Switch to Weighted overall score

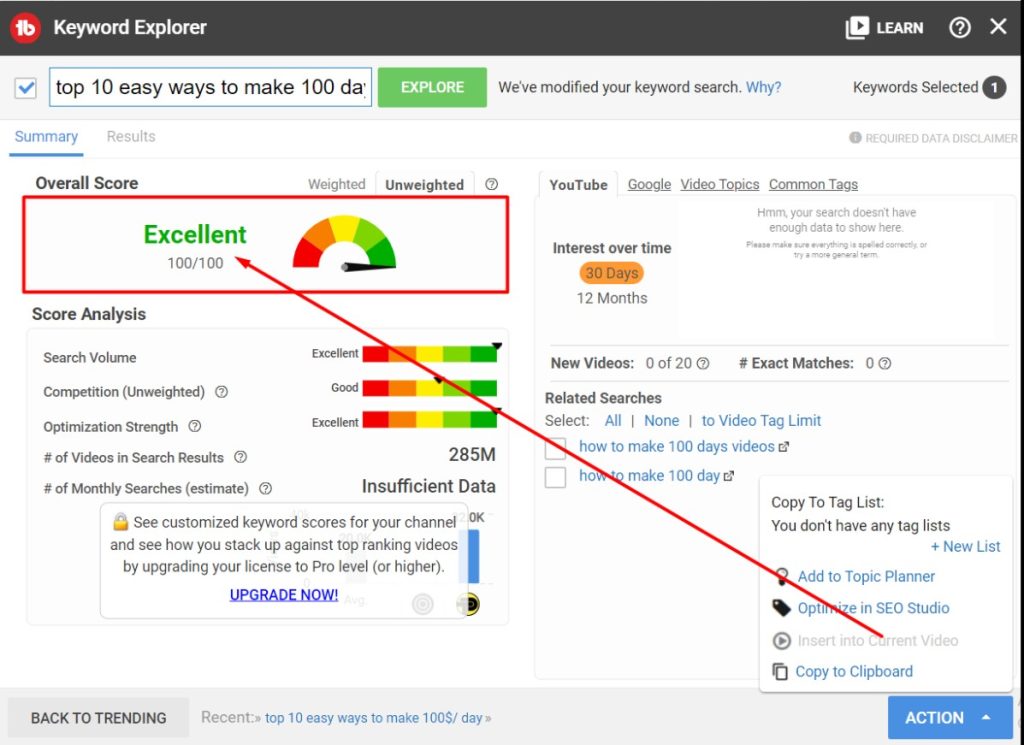click(336, 185)
